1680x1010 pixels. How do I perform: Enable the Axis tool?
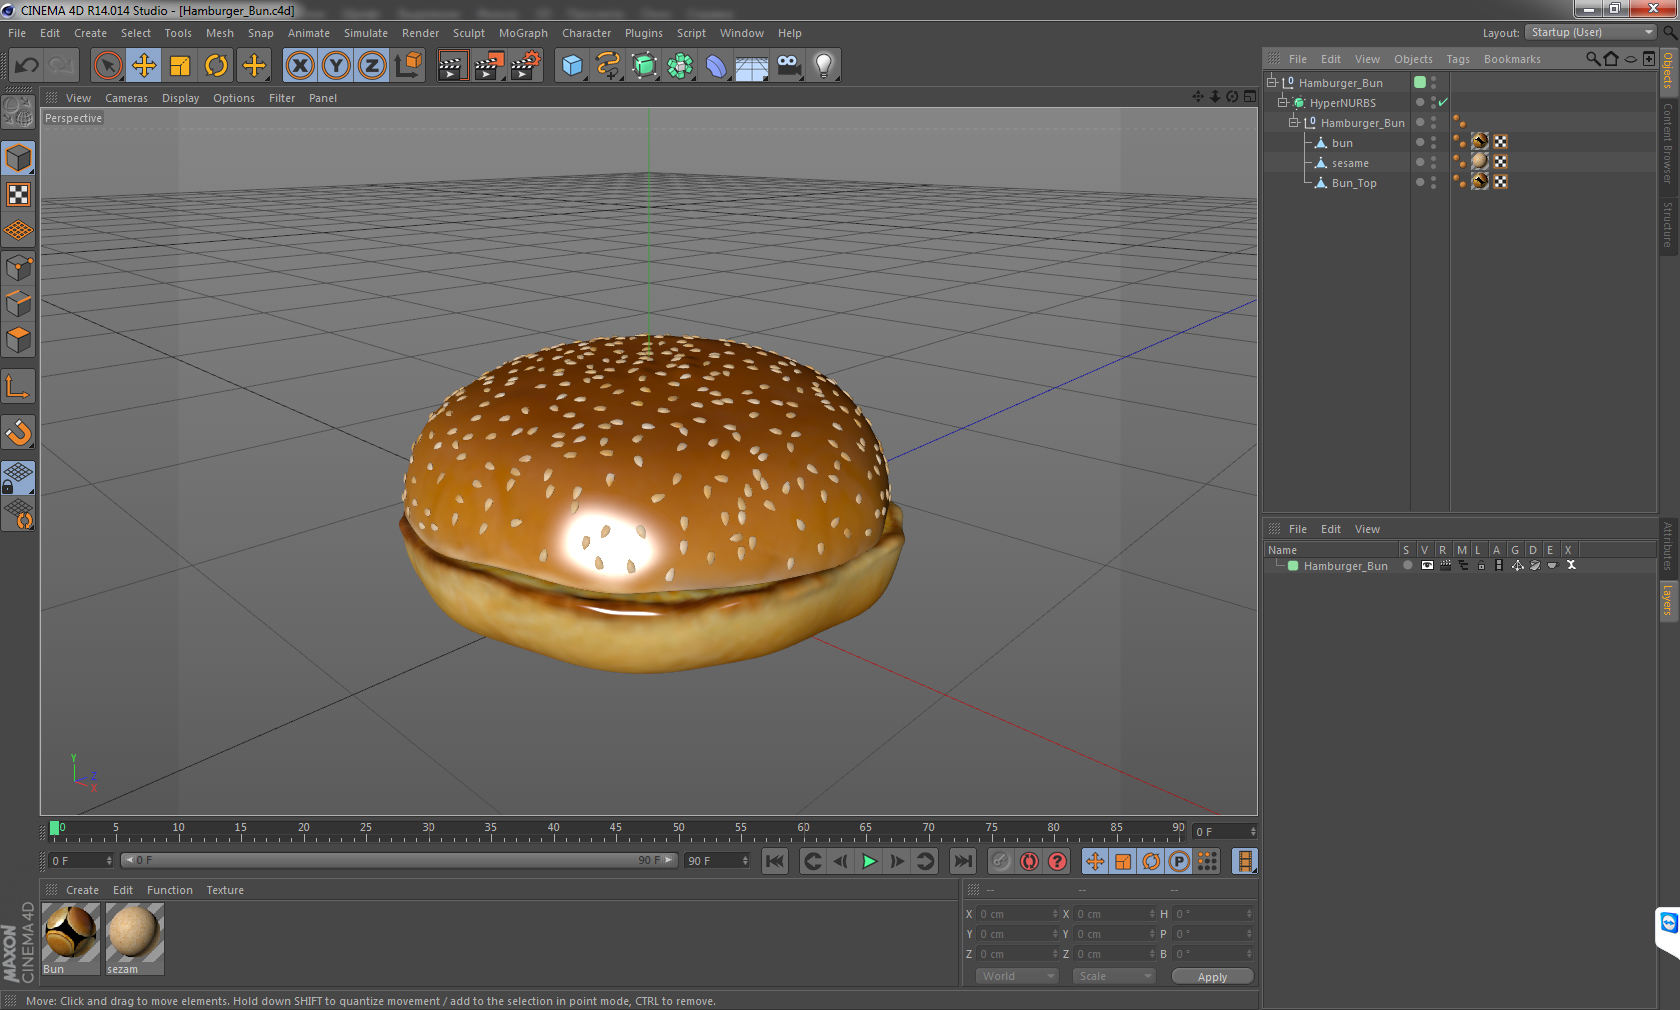point(19,386)
